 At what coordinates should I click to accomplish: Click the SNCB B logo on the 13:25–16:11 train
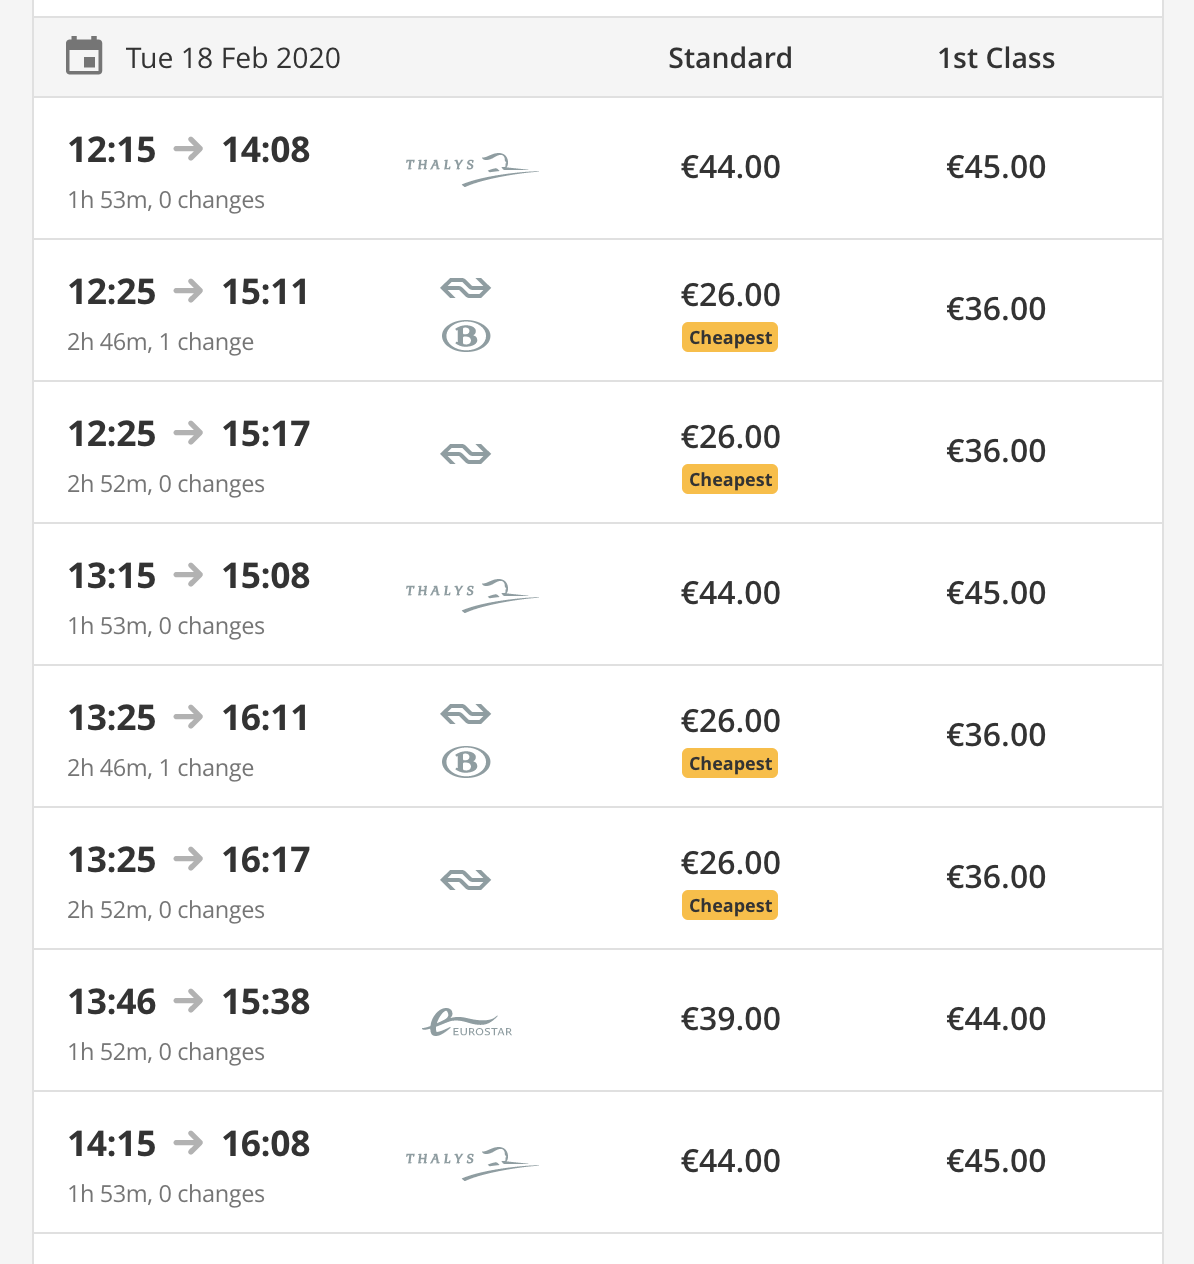click(466, 762)
